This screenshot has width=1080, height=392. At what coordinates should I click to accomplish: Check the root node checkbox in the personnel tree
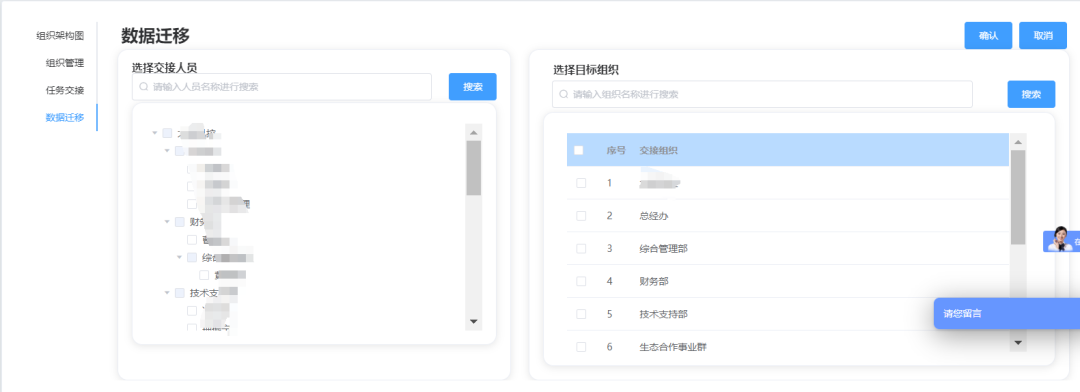click(x=167, y=134)
